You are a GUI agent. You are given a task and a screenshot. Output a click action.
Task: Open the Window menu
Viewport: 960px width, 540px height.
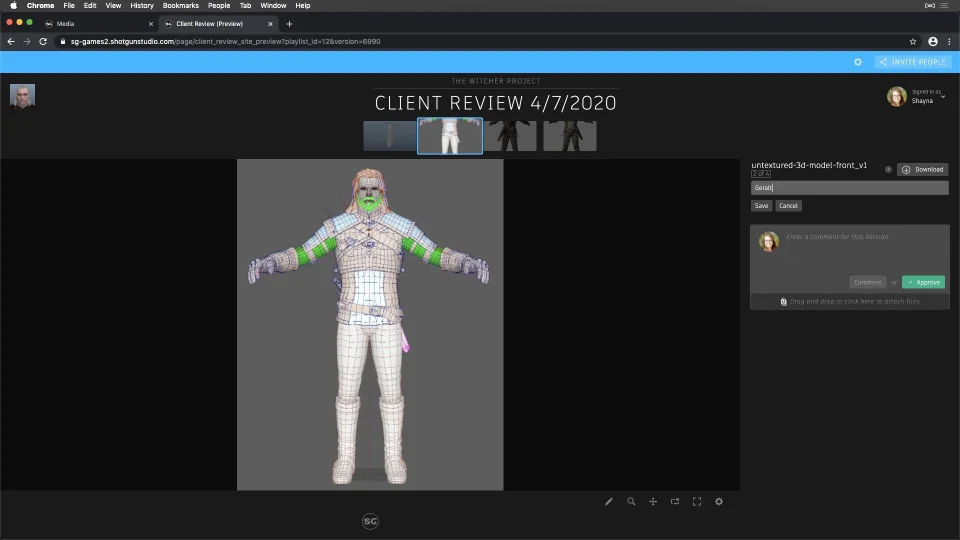[273, 6]
